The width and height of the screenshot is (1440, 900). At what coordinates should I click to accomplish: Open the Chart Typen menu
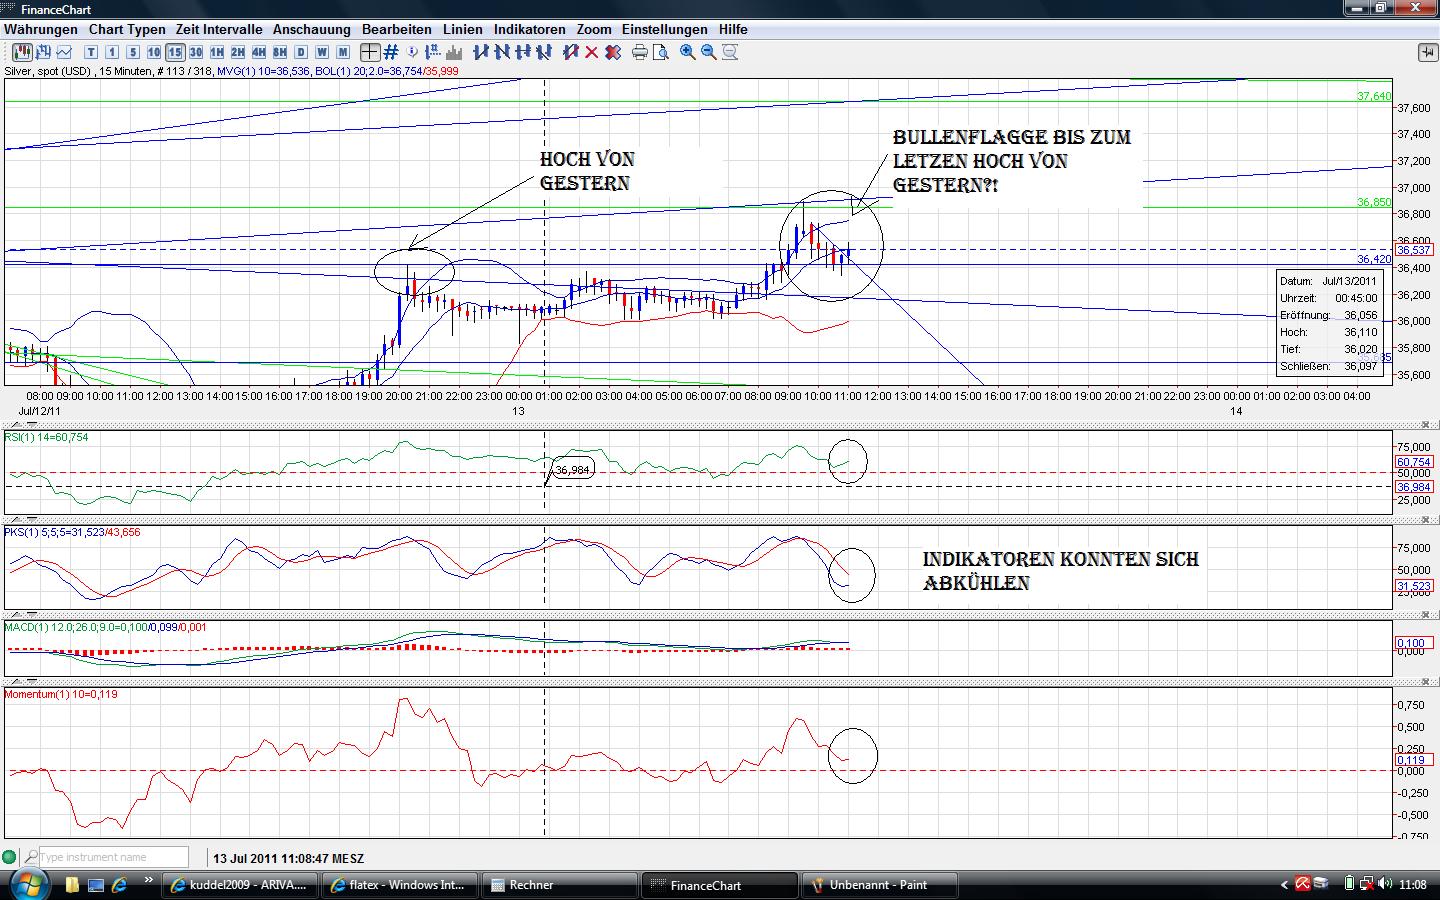tap(127, 29)
